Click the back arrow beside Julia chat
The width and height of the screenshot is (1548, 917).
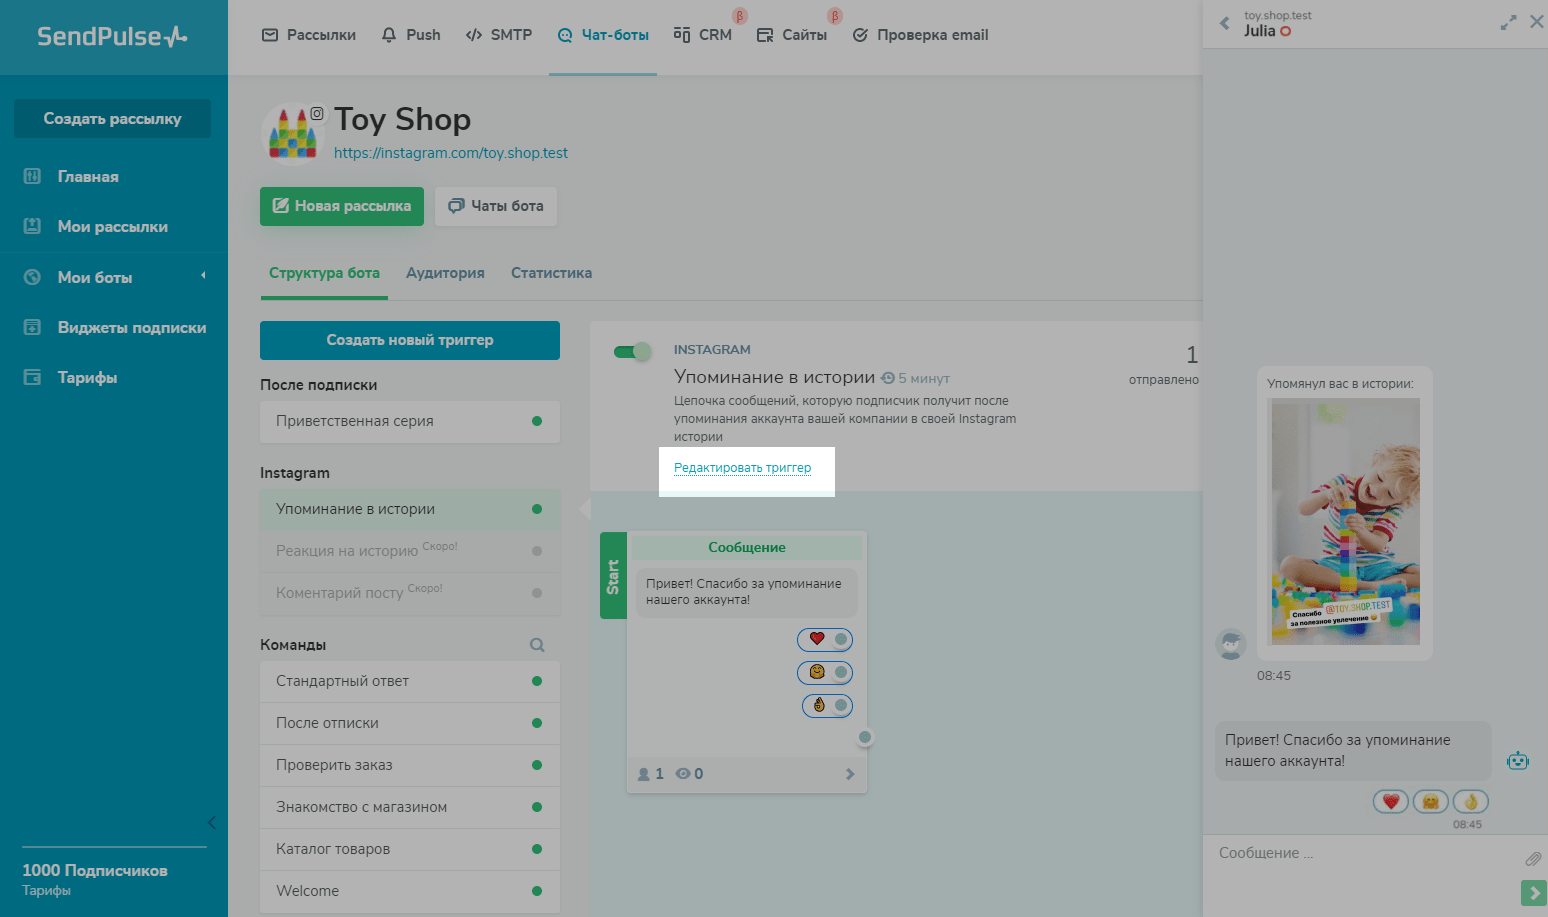pyautogui.click(x=1225, y=23)
